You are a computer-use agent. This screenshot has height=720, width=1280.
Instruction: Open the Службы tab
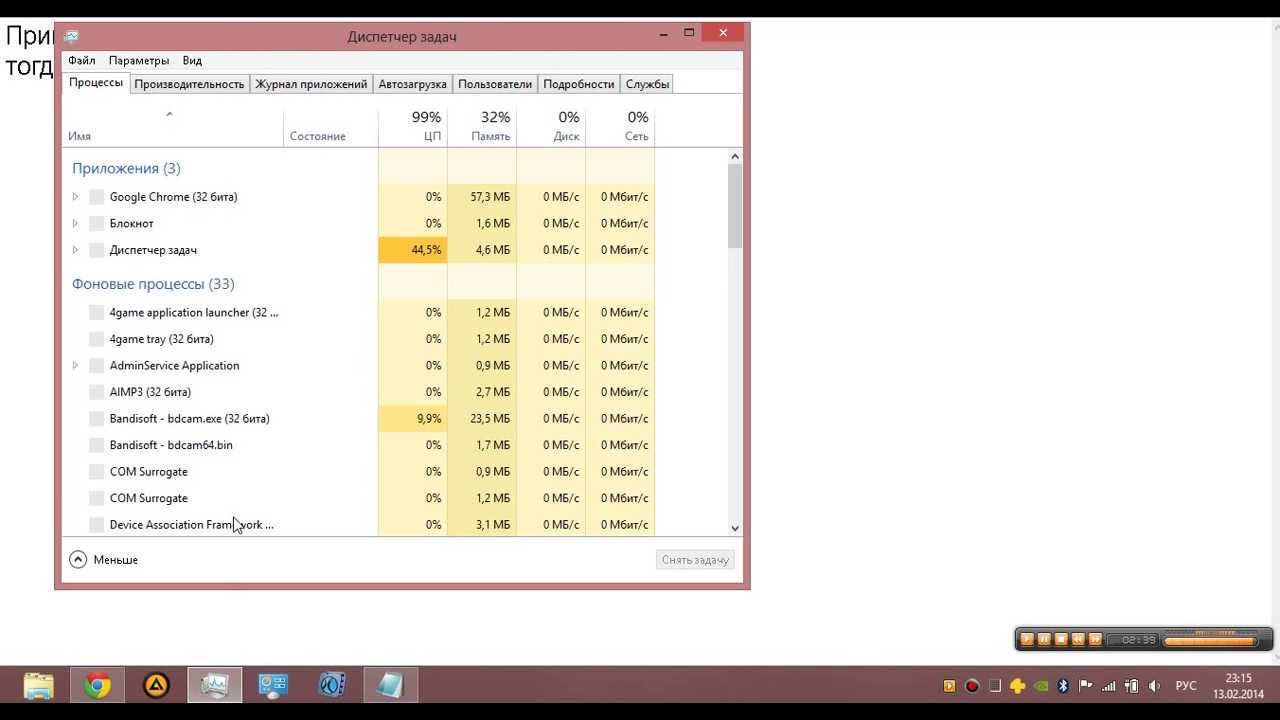pyautogui.click(x=647, y=84)
